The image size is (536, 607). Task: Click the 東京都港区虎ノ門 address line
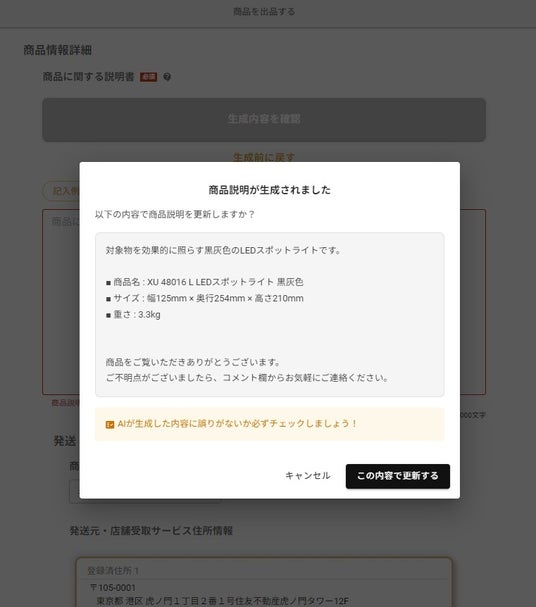(223, 601)
